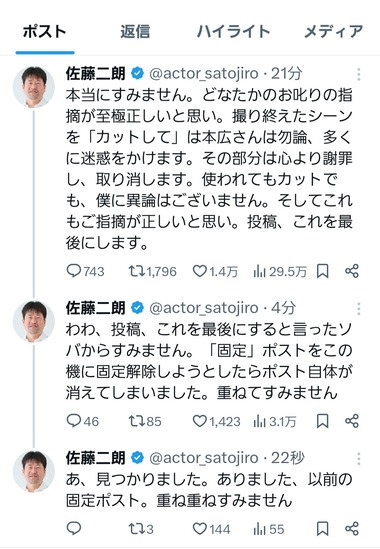Viewport: 380px width, 549px height.
Task: Open more options on the 22秒 post
Action: pyautogui.click(x=359, y=458)
